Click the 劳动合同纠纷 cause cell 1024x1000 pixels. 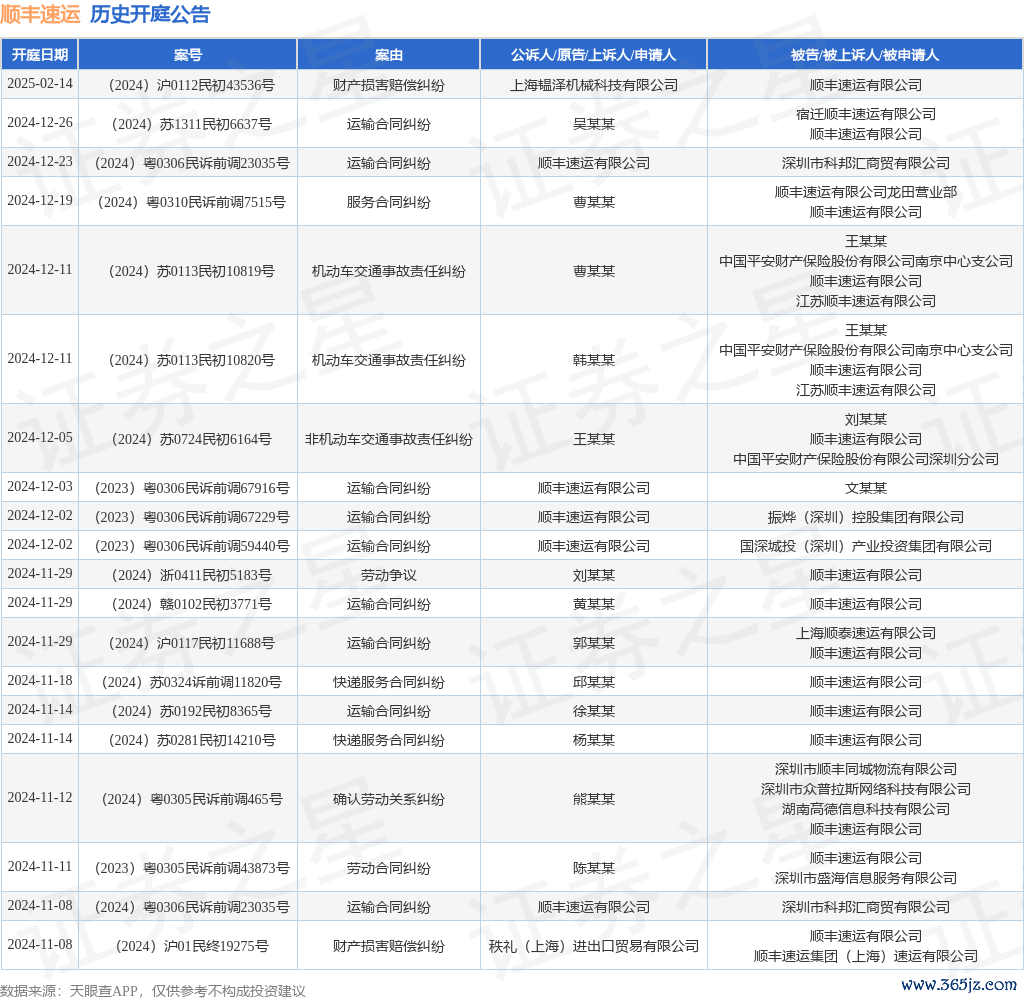(x=389, y=868)
